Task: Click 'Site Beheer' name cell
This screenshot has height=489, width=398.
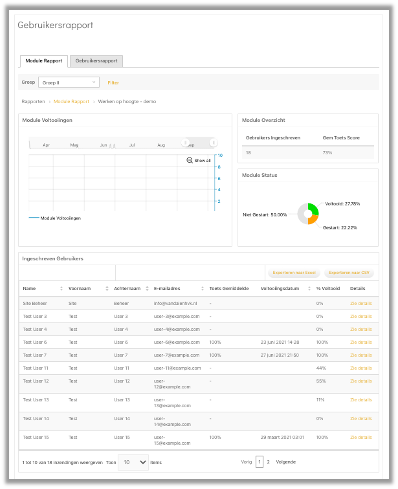Action: pos(35,303)
